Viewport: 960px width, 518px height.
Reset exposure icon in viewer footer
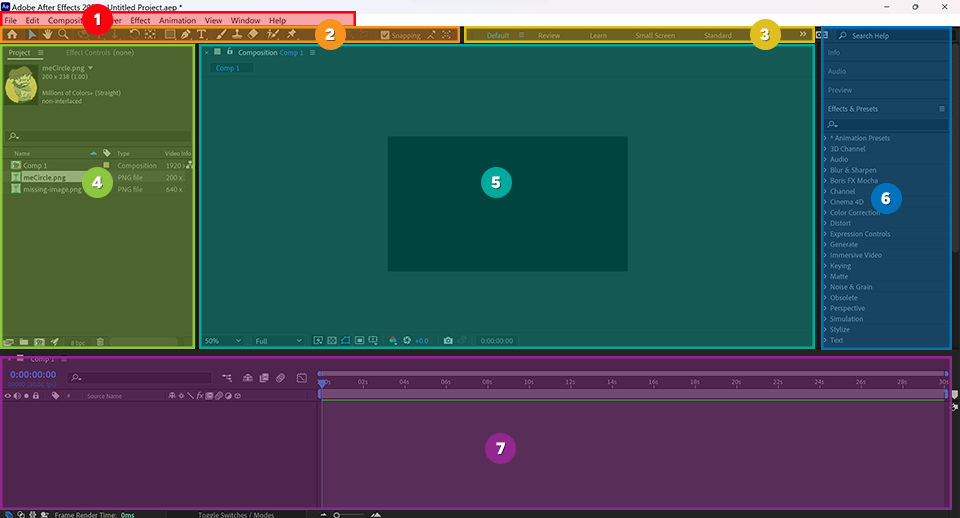point(407,340)
